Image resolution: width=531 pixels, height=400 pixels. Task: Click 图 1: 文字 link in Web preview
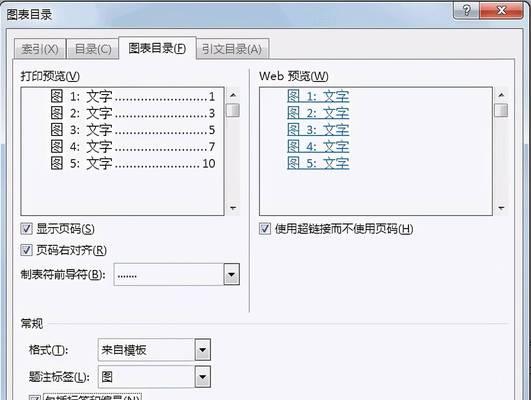[318, 96]
